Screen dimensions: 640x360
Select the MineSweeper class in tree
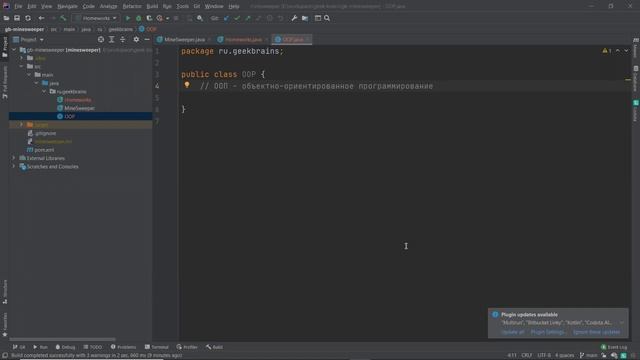tap(79, 108)
